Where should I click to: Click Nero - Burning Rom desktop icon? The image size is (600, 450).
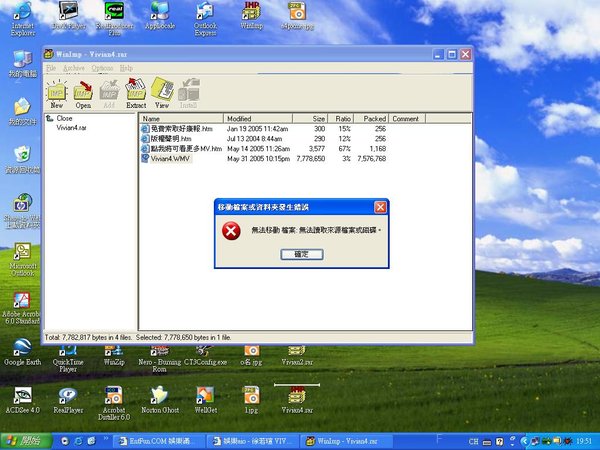tap(160, 359)
